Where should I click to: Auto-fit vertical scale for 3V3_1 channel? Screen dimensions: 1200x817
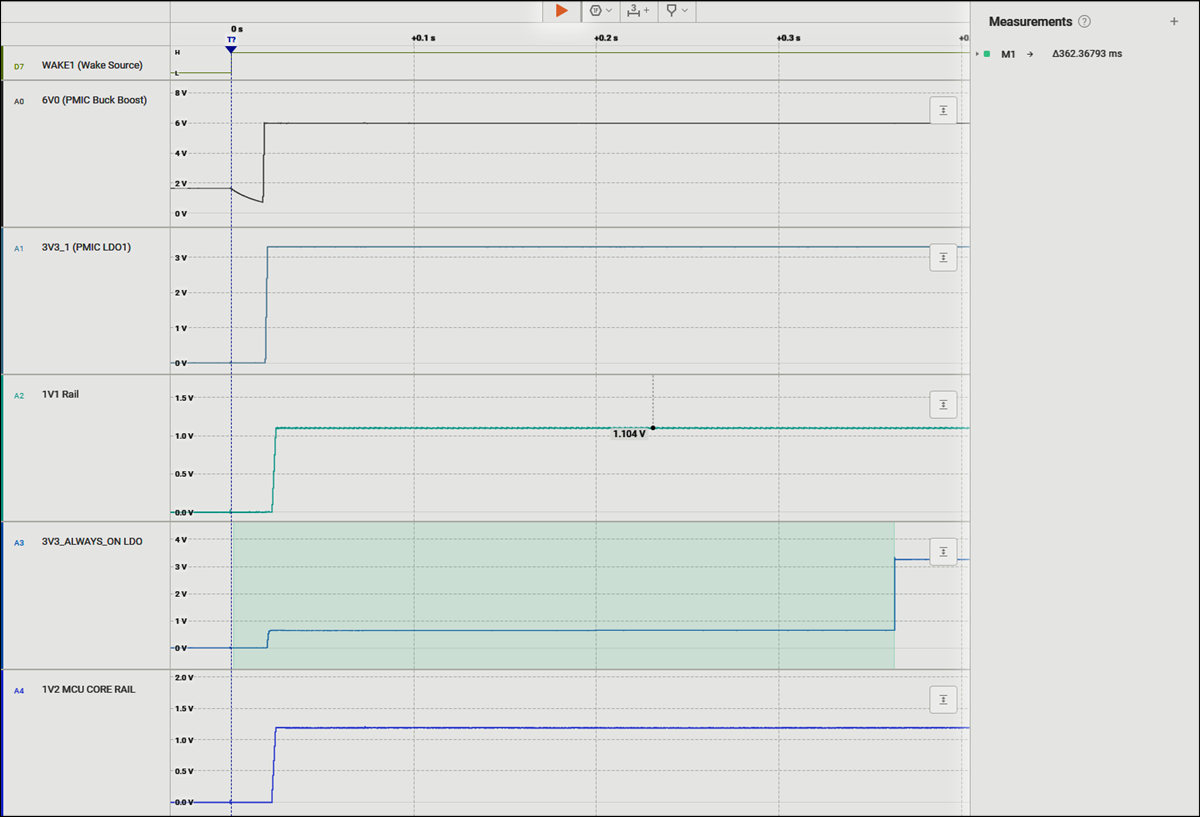coord(943,257)
